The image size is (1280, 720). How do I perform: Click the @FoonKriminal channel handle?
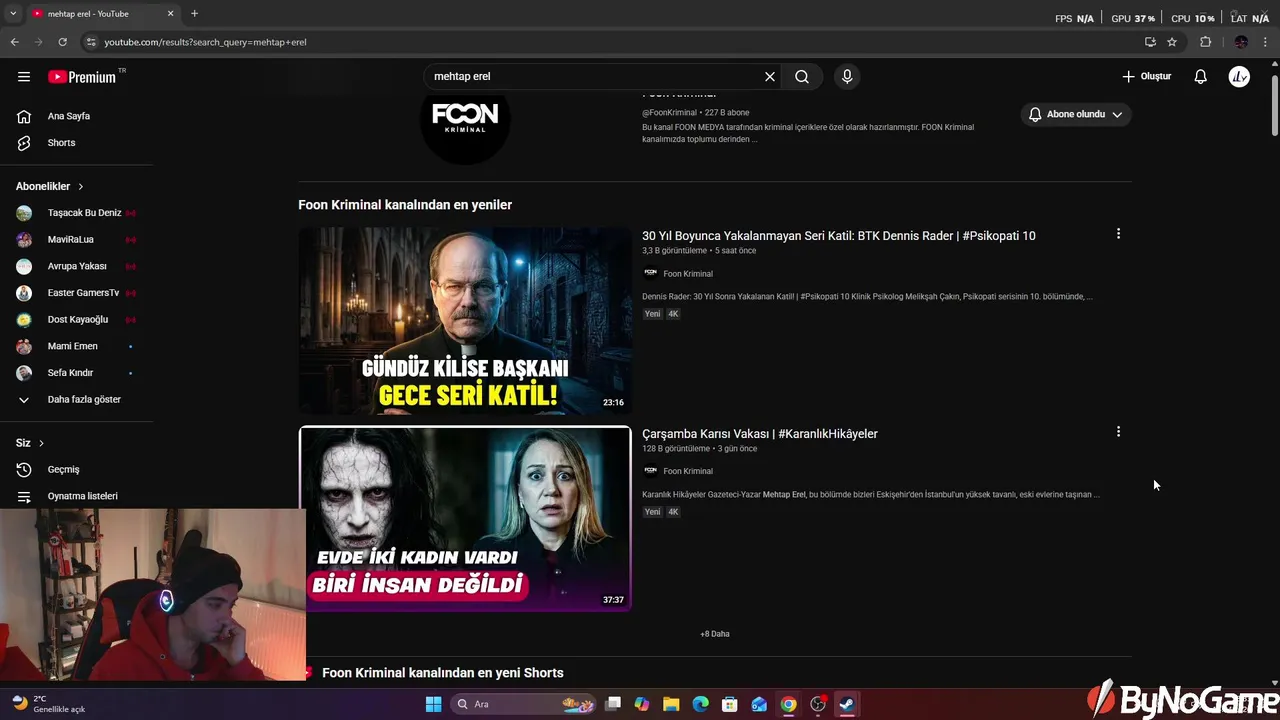[x=669, y=113]
